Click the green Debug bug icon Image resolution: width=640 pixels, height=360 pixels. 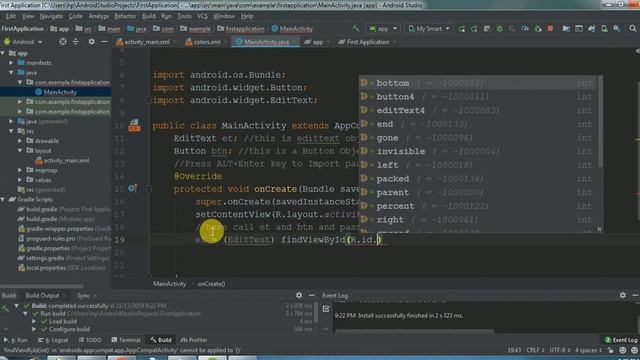(x=500, y=29)
